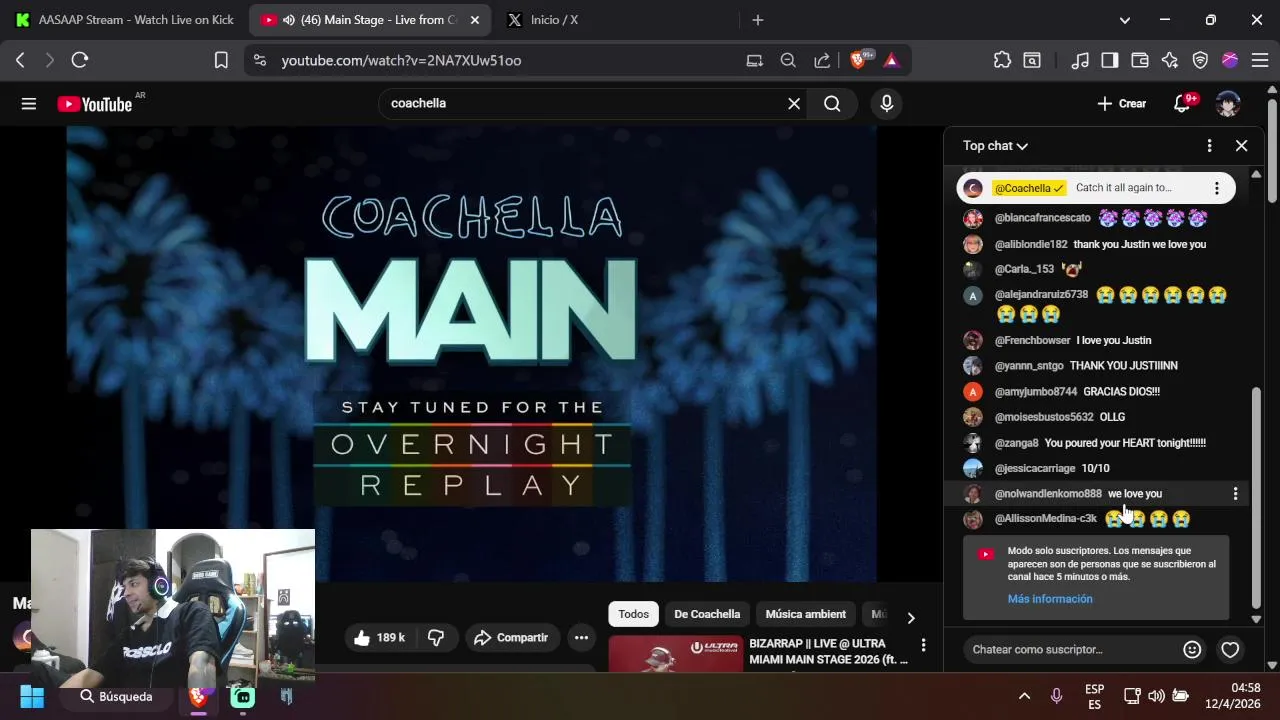1280x720 pixels.
Task: Click the Compartir share button
Action: (x=511, y=638)
